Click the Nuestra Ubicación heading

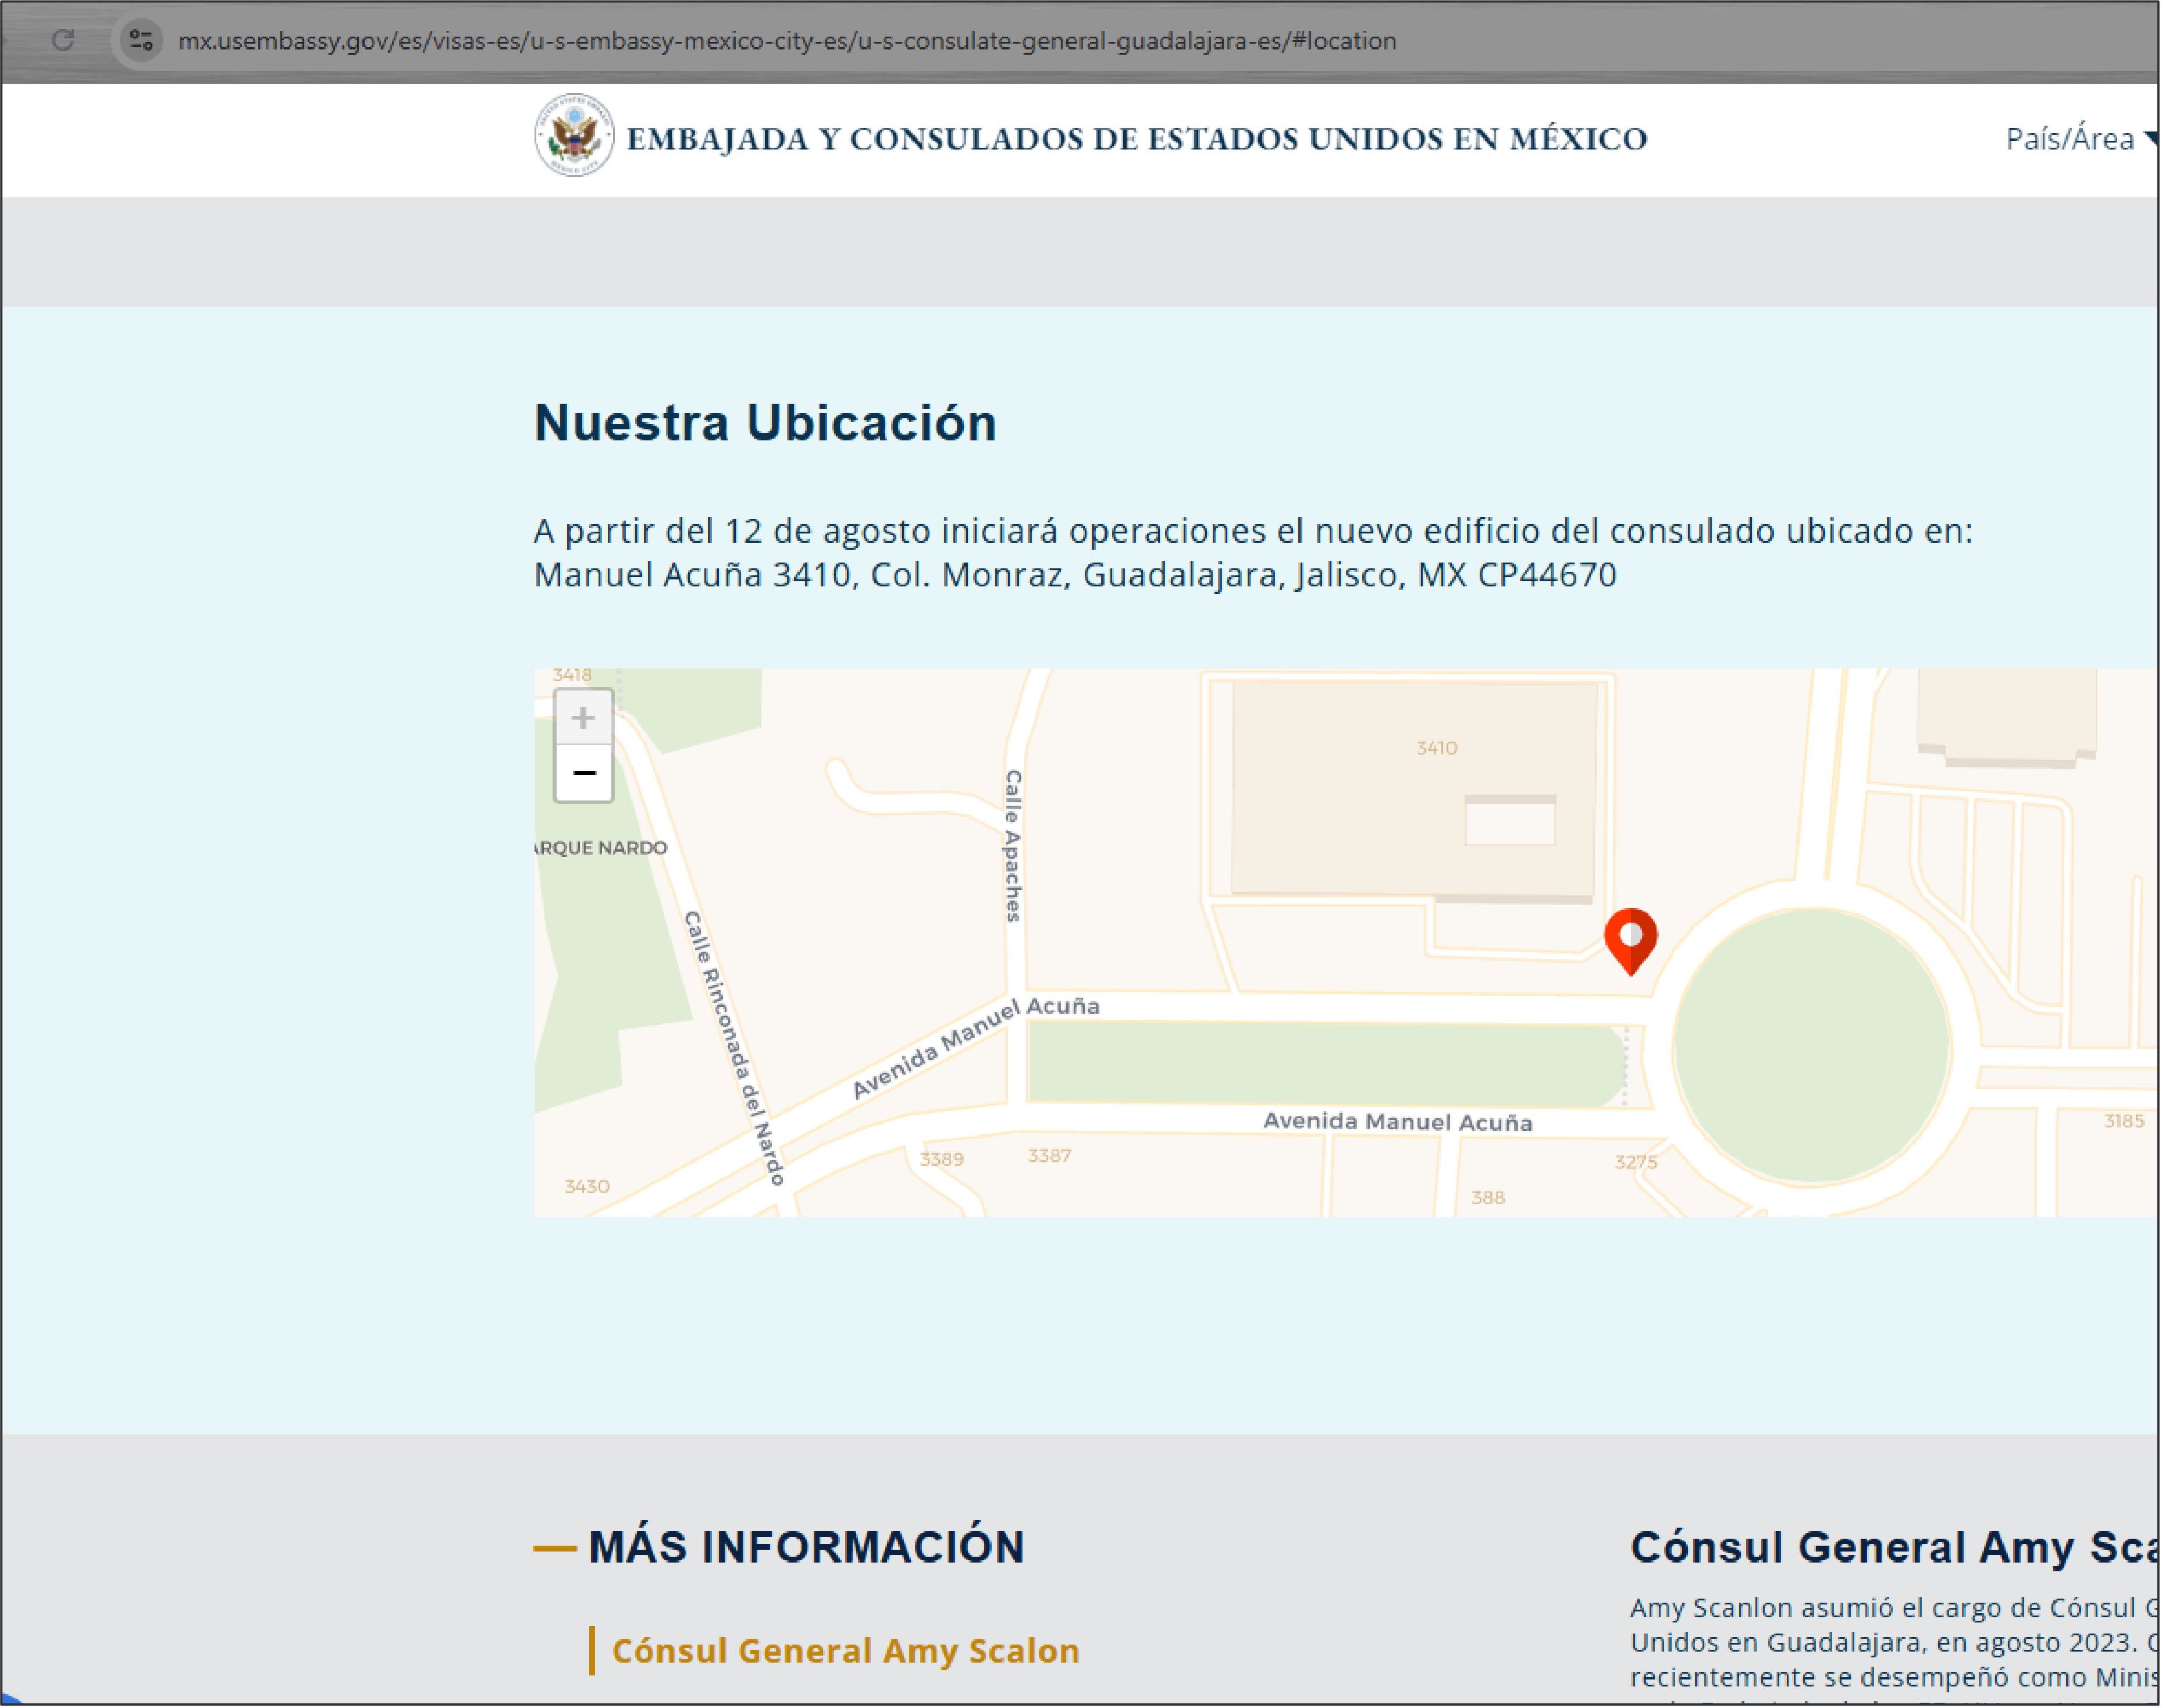tap(765, 422)
